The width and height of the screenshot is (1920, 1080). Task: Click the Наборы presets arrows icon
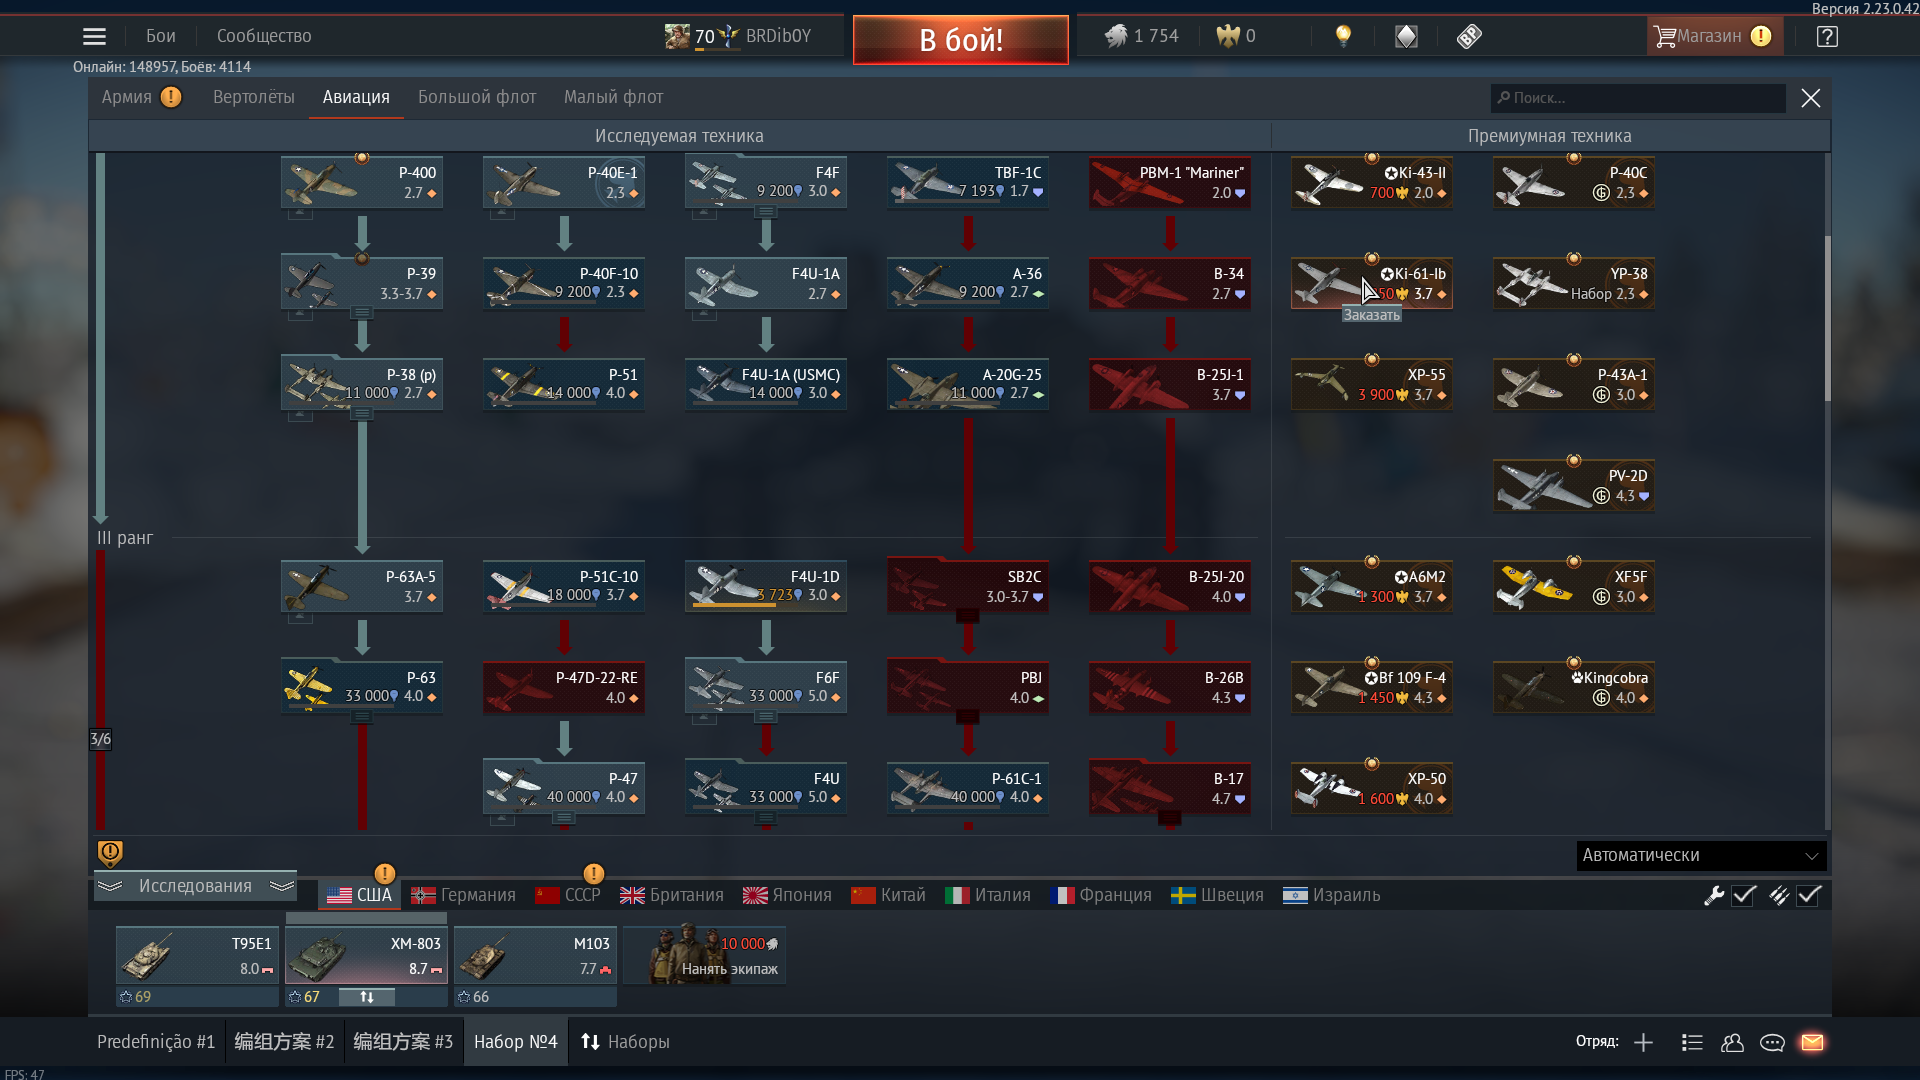(590, 1042)
